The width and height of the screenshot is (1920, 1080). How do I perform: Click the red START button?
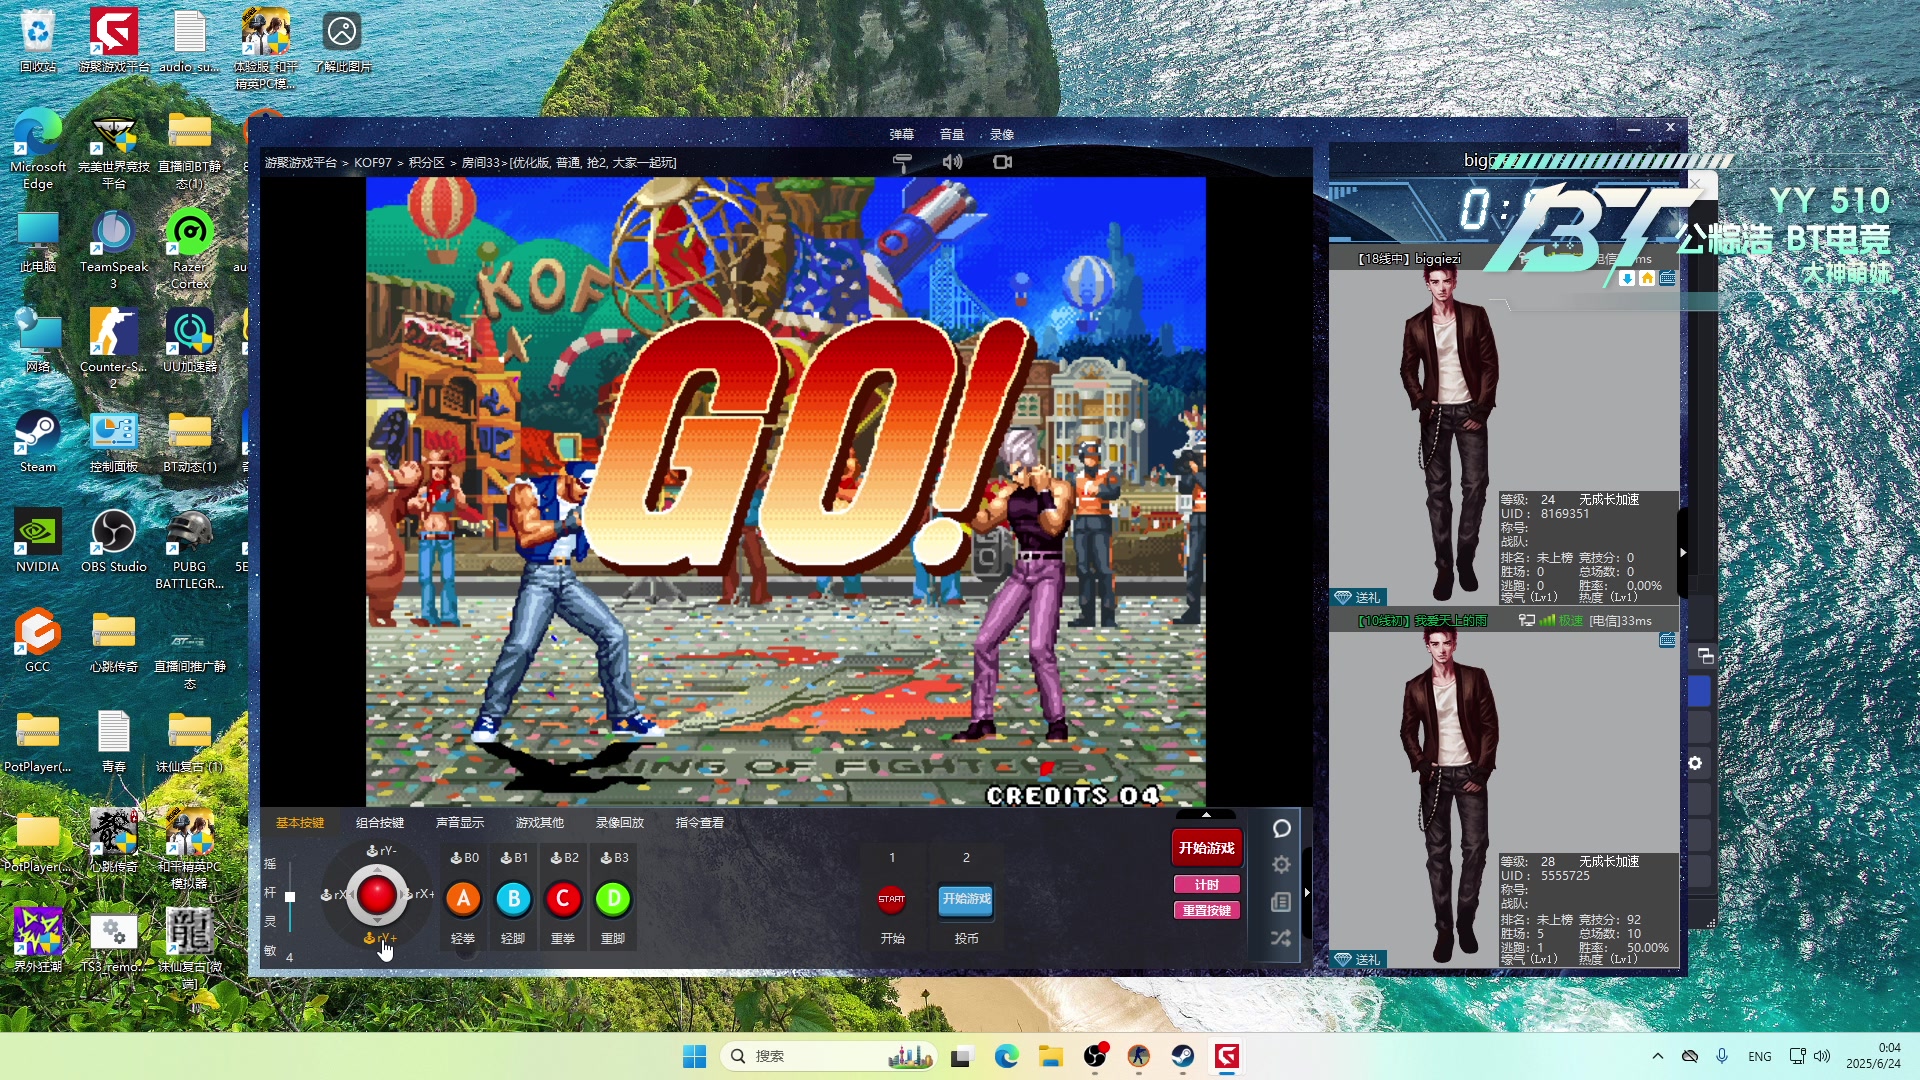pyautogui.click(x=891, y=899)
